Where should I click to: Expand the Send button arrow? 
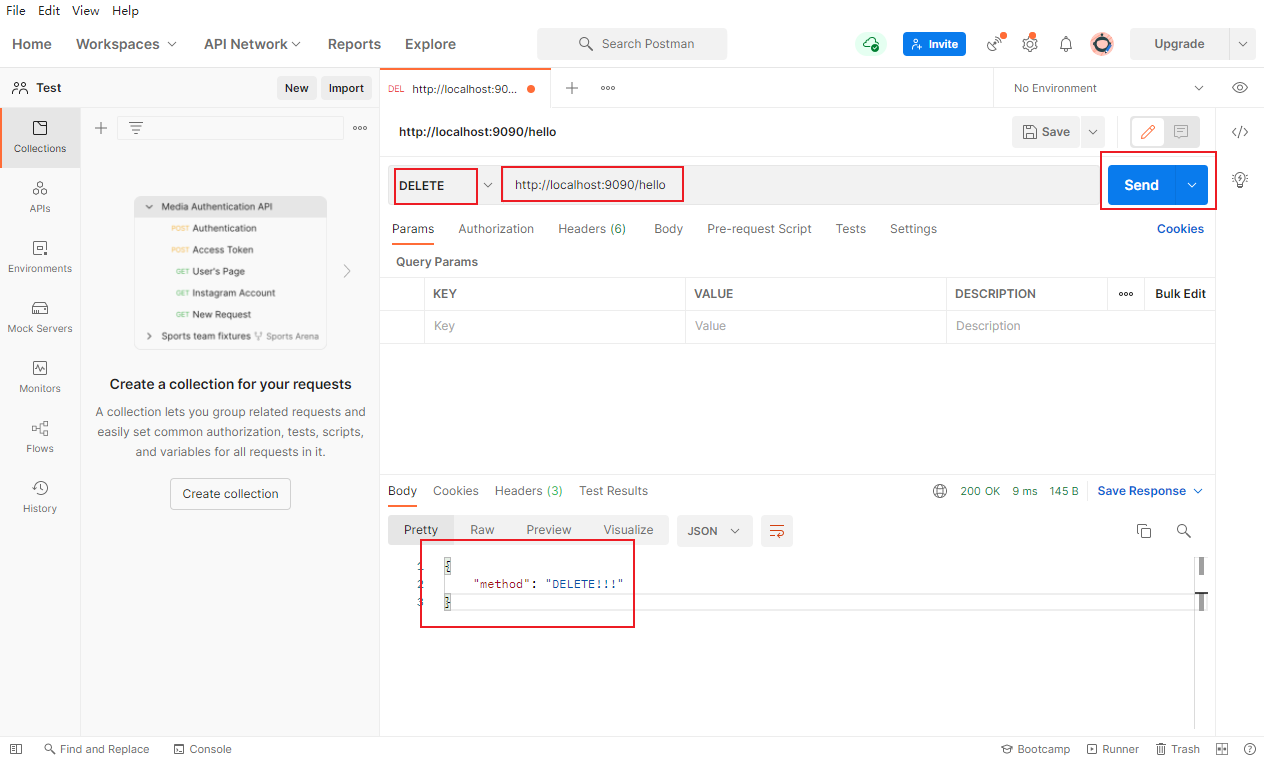pyautogui.click(x=1192, y=185)
